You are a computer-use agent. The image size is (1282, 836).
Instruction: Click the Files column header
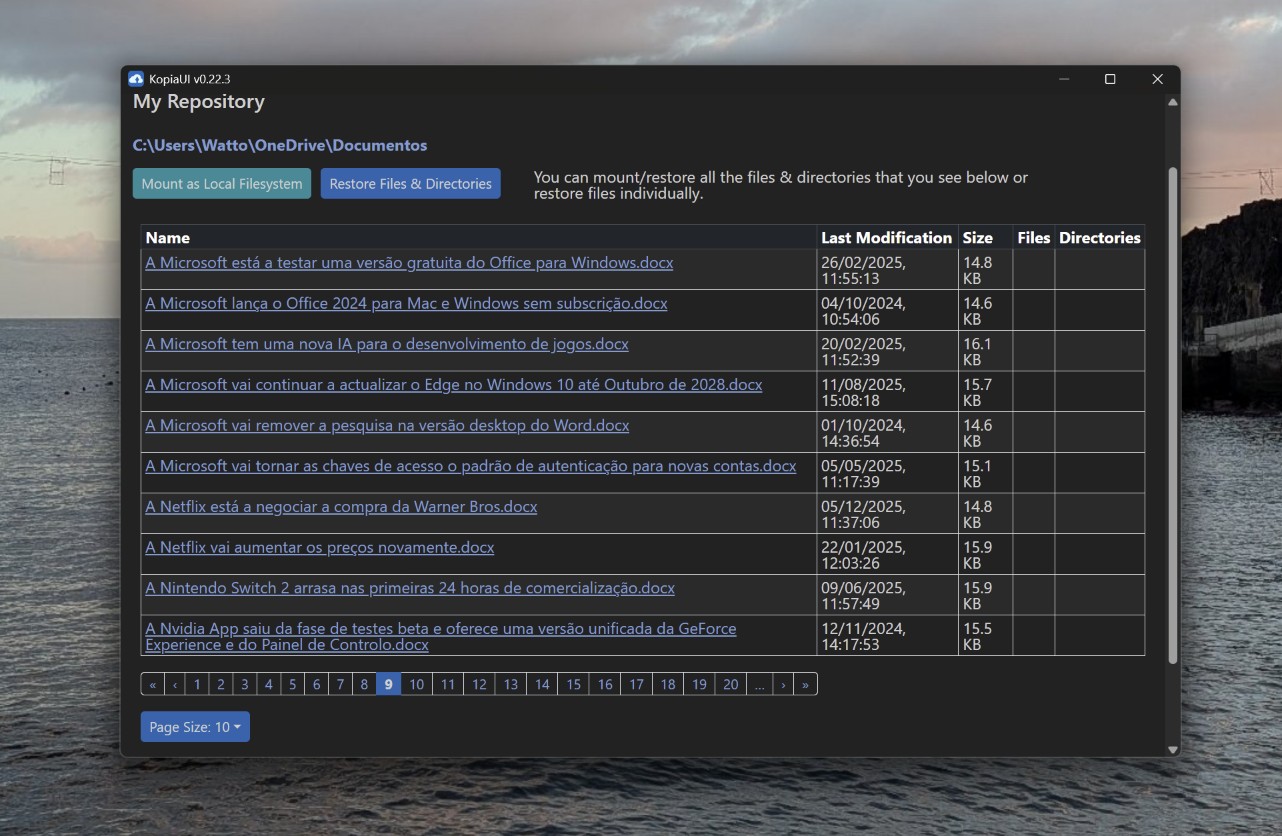[x=1034, y=238]
